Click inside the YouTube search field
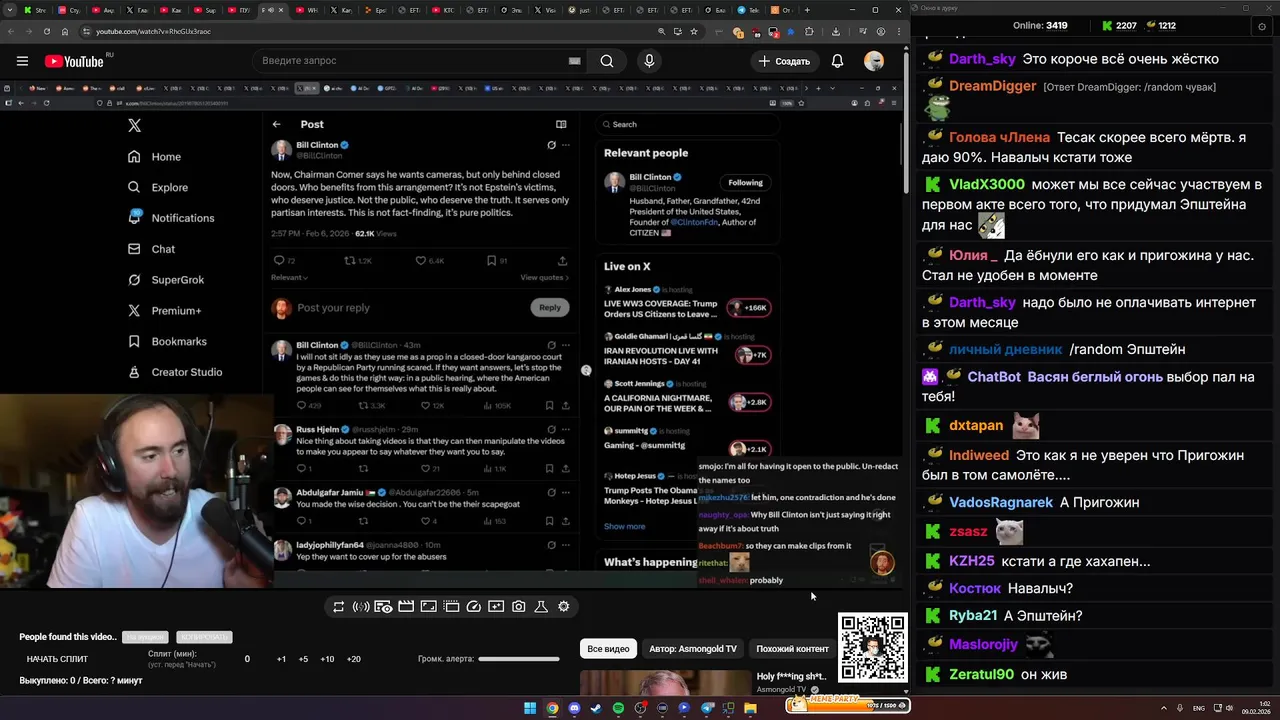 [410, 61]
